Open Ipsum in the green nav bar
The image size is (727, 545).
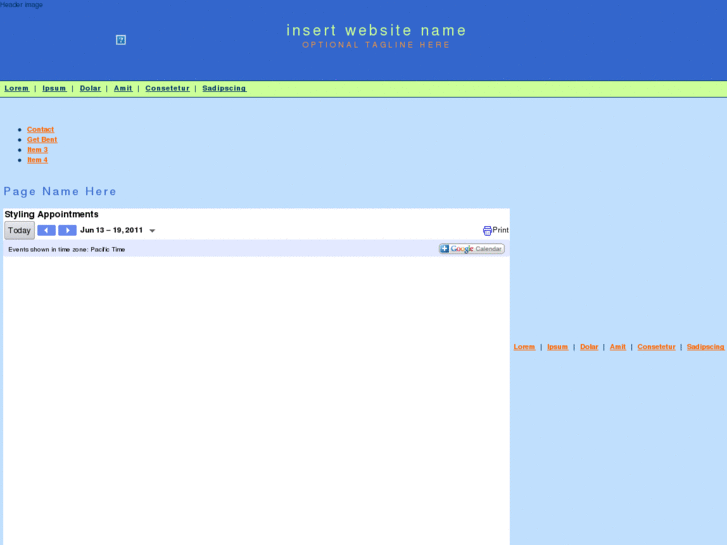click(54, 88)
